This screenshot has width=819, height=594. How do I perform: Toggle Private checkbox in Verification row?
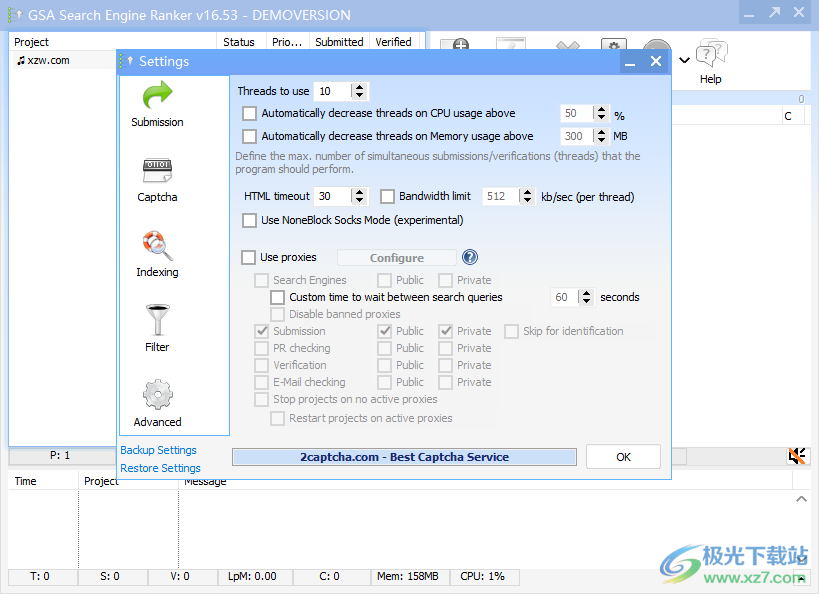(446, 365)
